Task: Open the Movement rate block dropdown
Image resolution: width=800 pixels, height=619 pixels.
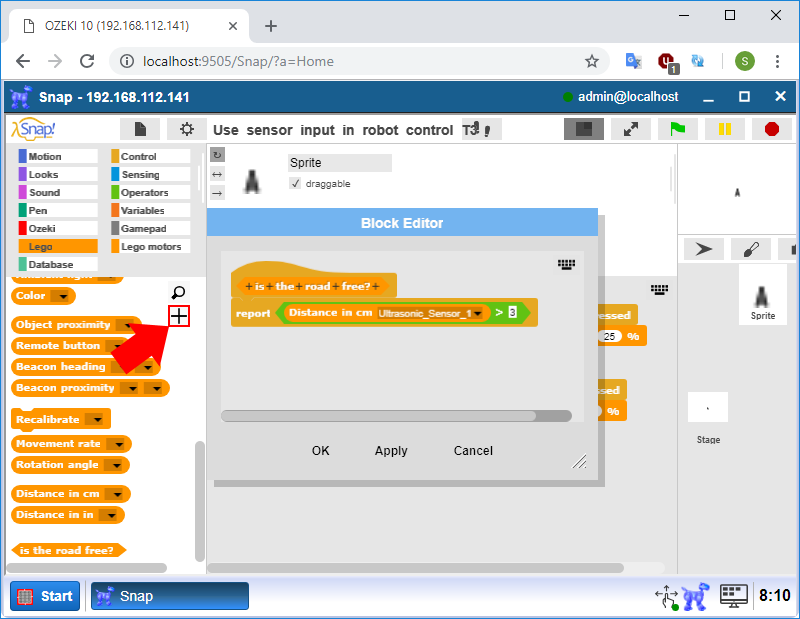Action: (x=118, y=444)
